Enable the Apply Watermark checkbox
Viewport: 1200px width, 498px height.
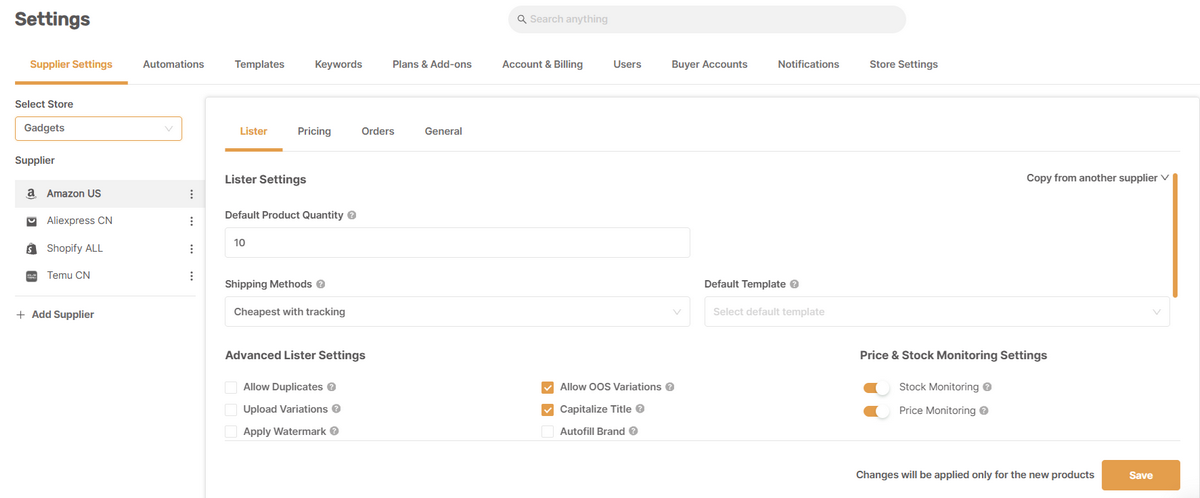231,431
